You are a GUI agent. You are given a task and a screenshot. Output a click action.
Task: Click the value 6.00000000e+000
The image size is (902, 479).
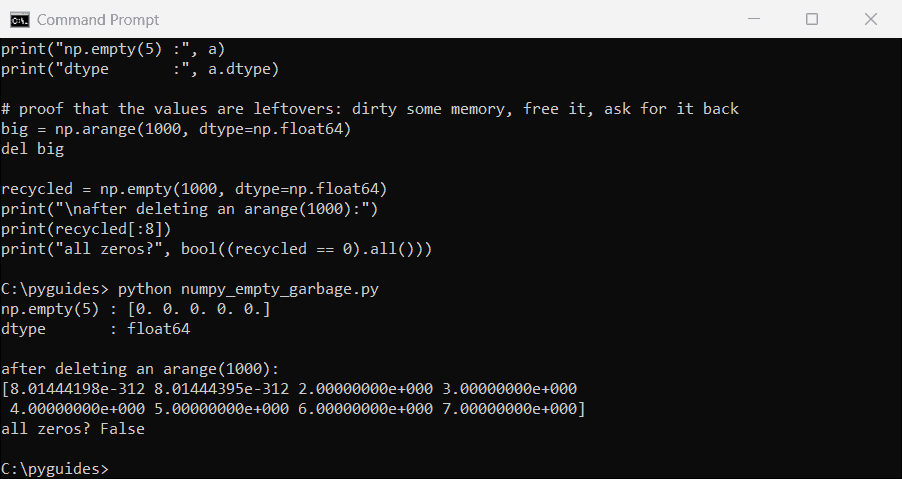point(365,409)
